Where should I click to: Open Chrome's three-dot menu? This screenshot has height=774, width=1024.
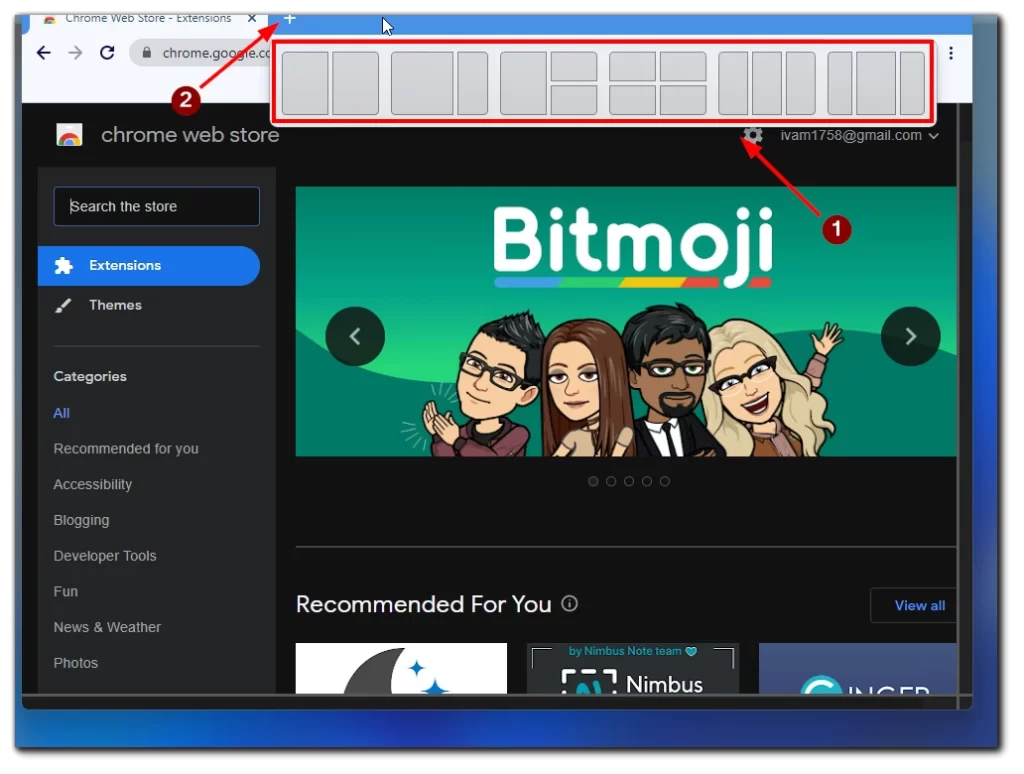point(951,53)
